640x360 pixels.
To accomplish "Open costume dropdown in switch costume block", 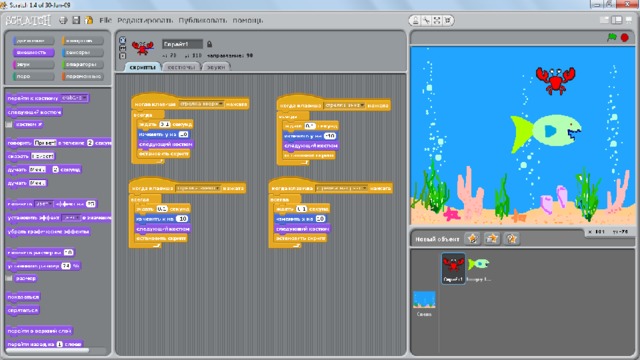I will [x=74, y=98].
